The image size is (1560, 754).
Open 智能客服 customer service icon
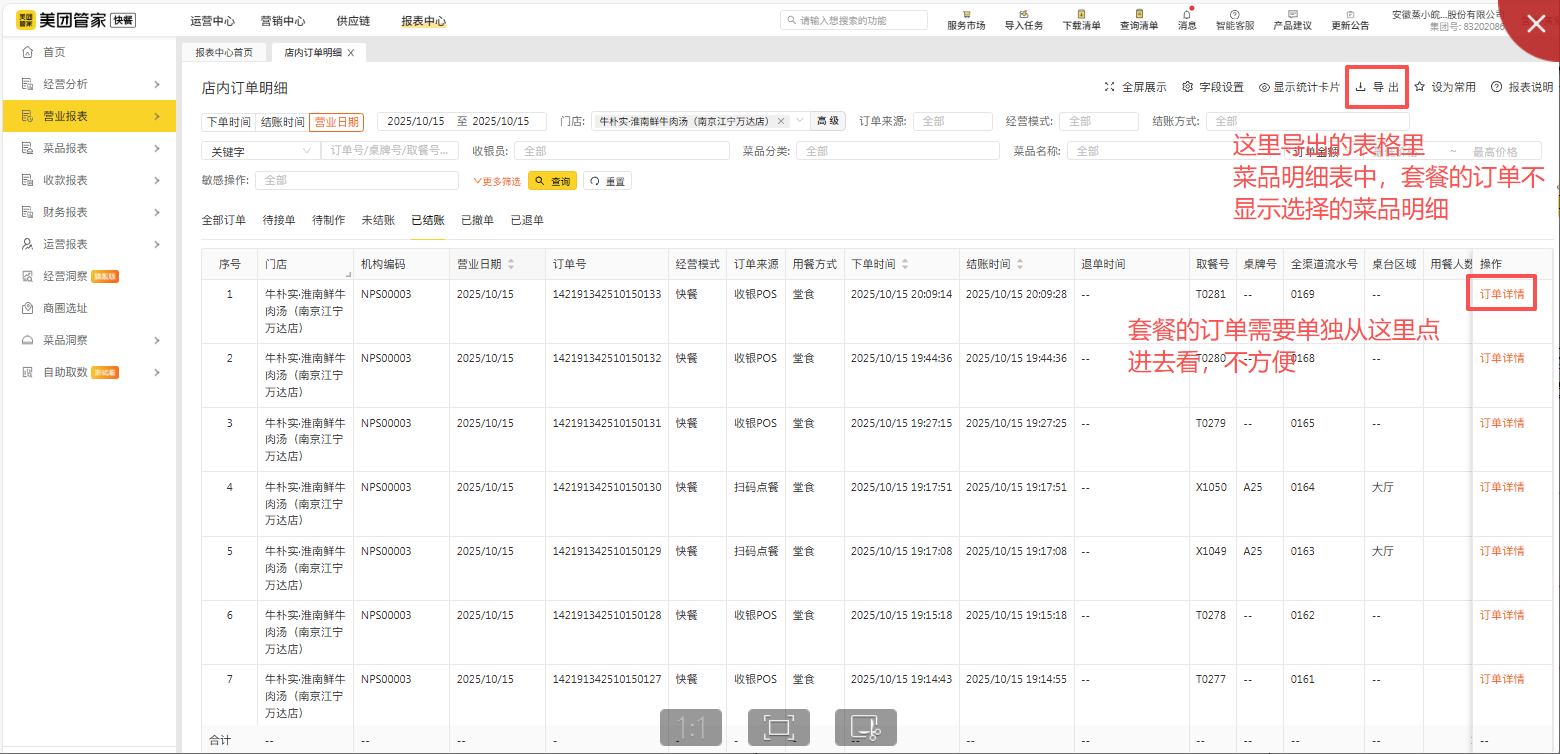pyautogui.click(x=1236, y=21)
